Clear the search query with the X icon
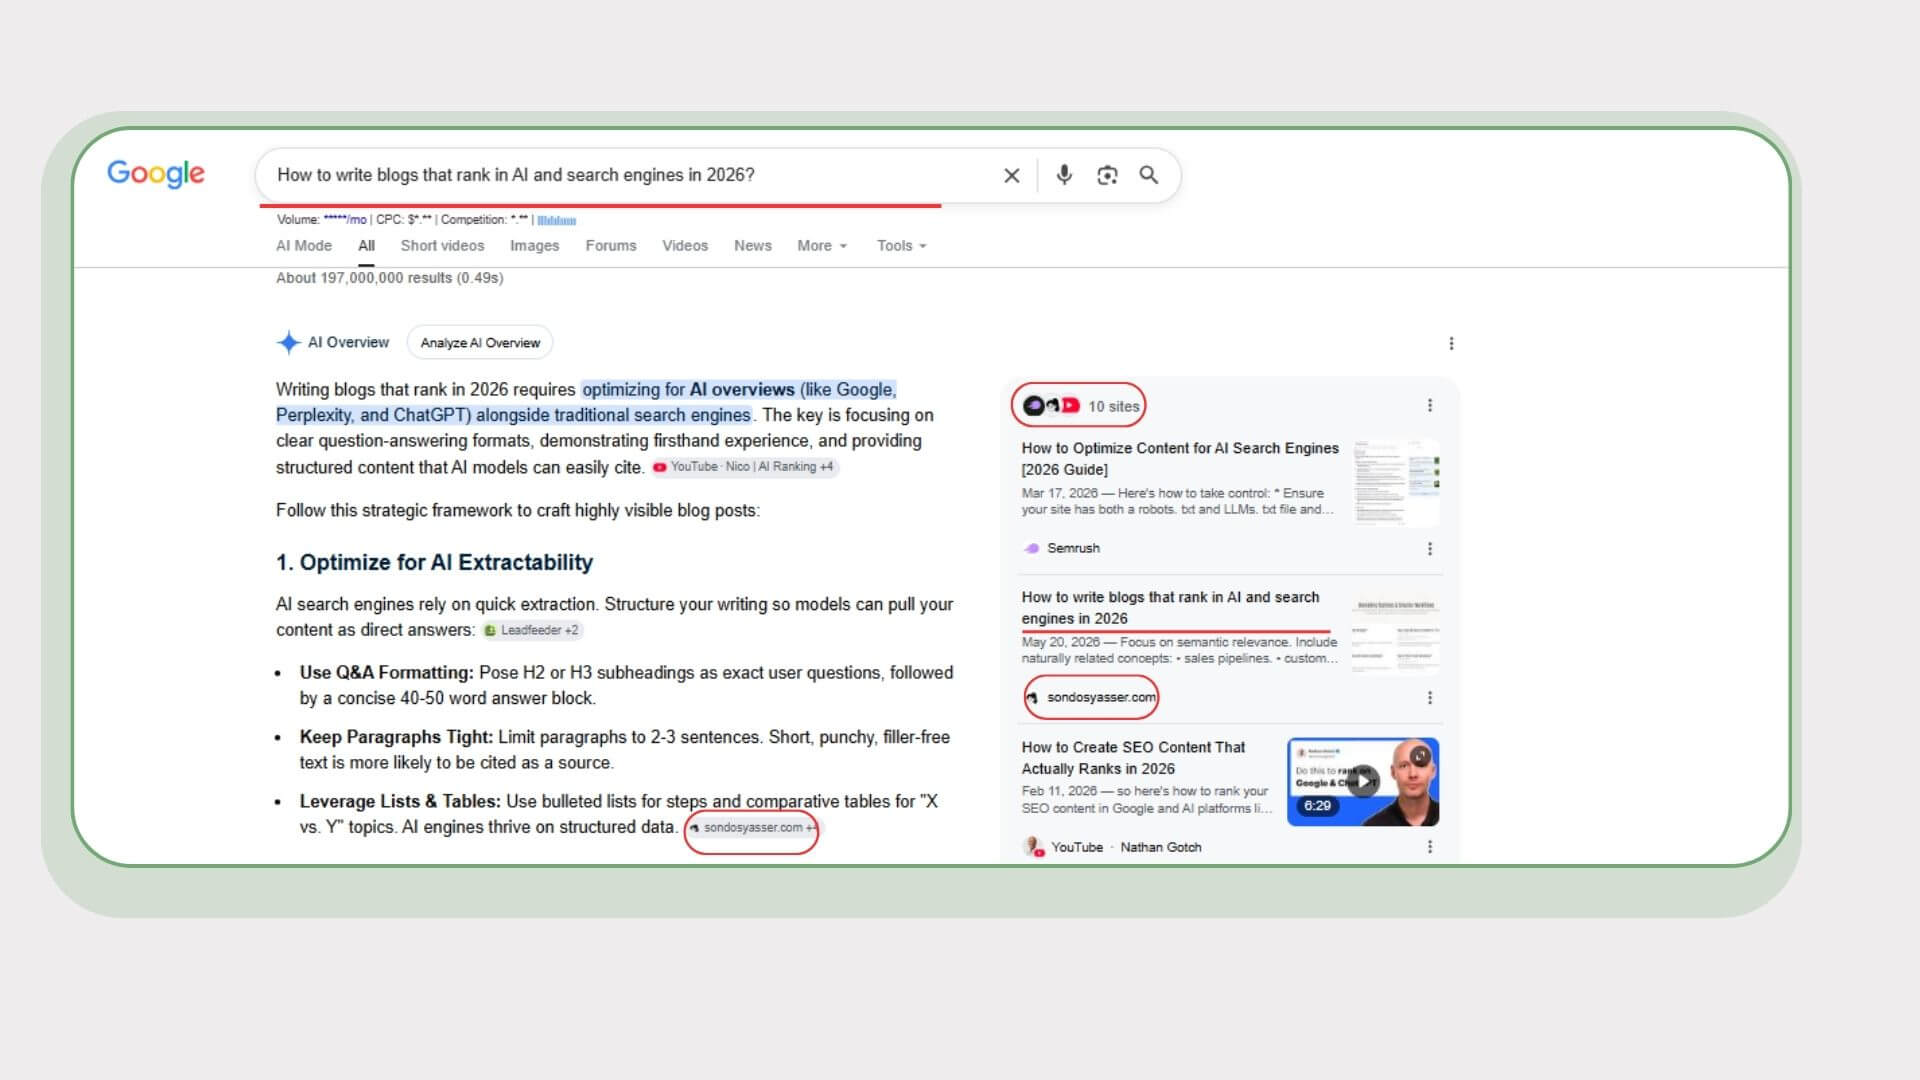This screenshot has width=1920, height=1080. point(1012,176)
